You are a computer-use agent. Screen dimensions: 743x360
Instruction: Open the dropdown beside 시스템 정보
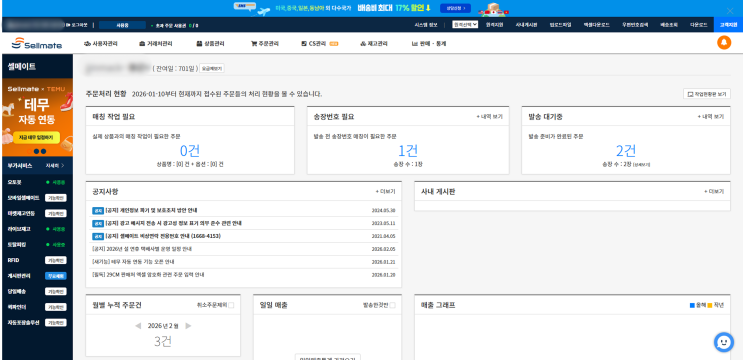coord(465,25)
